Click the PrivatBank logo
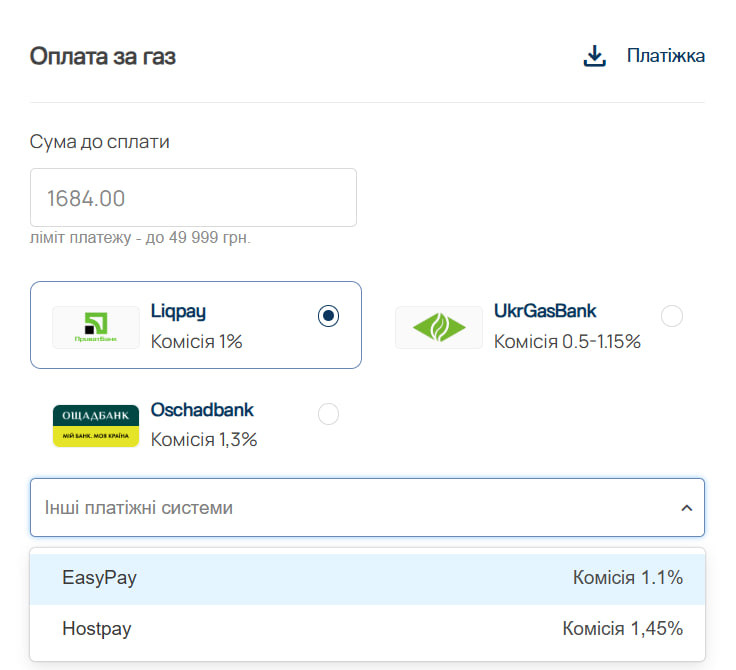Image resolution: width=736 pixels, height=670 pixels. click(96, 327)
